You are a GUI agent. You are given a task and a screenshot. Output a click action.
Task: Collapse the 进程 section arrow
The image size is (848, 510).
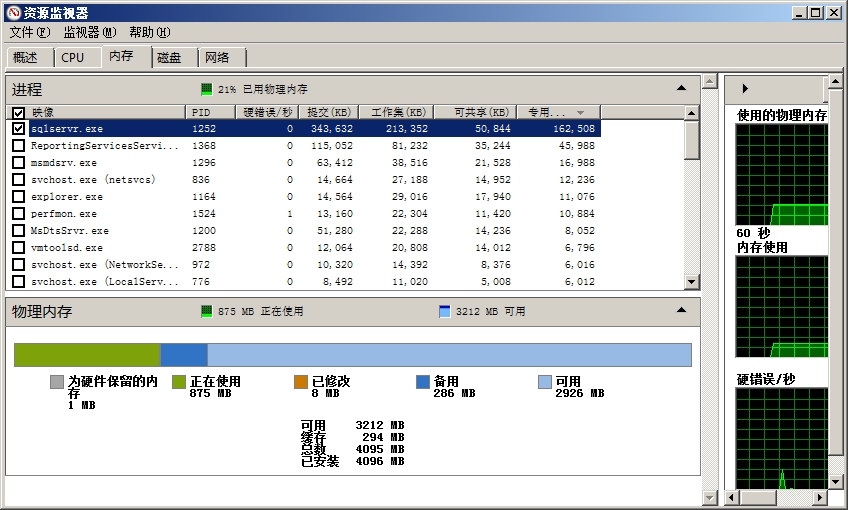(681, 88)
